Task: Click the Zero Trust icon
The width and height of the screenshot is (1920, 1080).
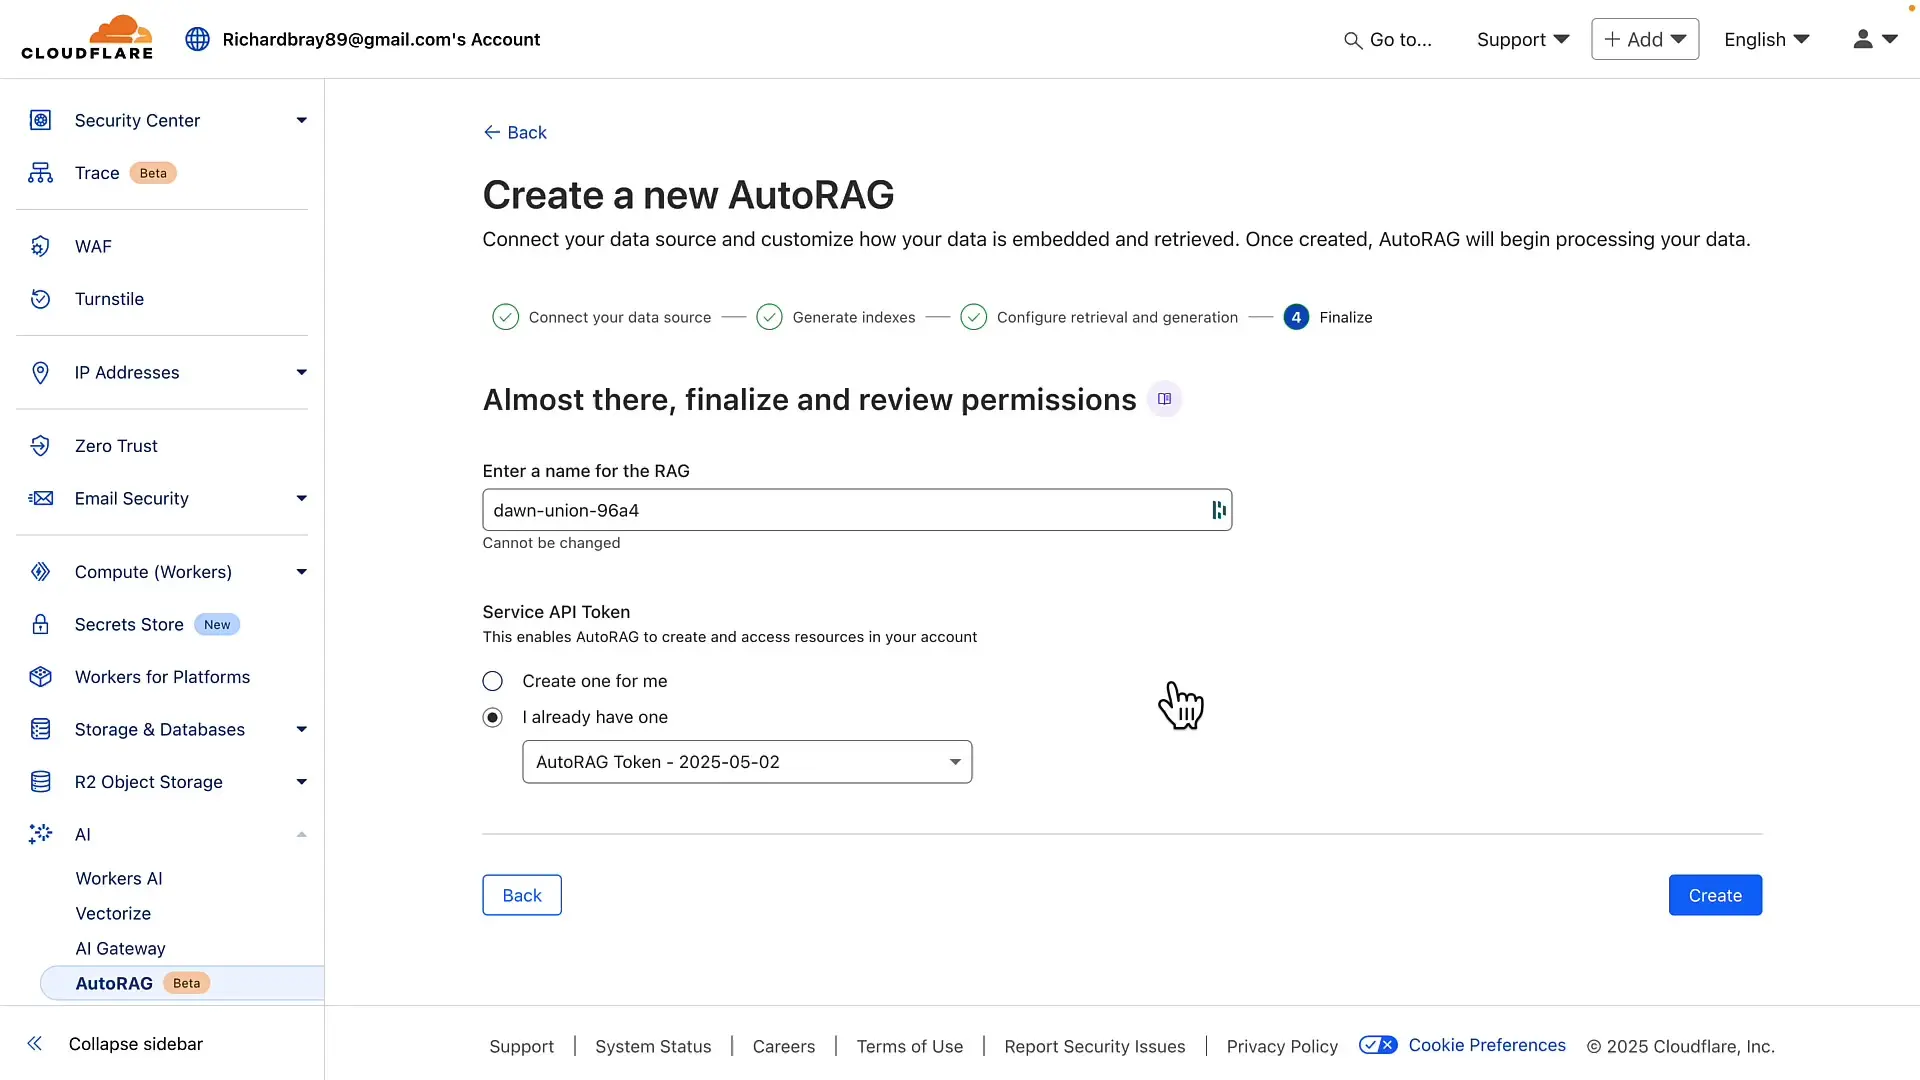Action: [40, 446]
